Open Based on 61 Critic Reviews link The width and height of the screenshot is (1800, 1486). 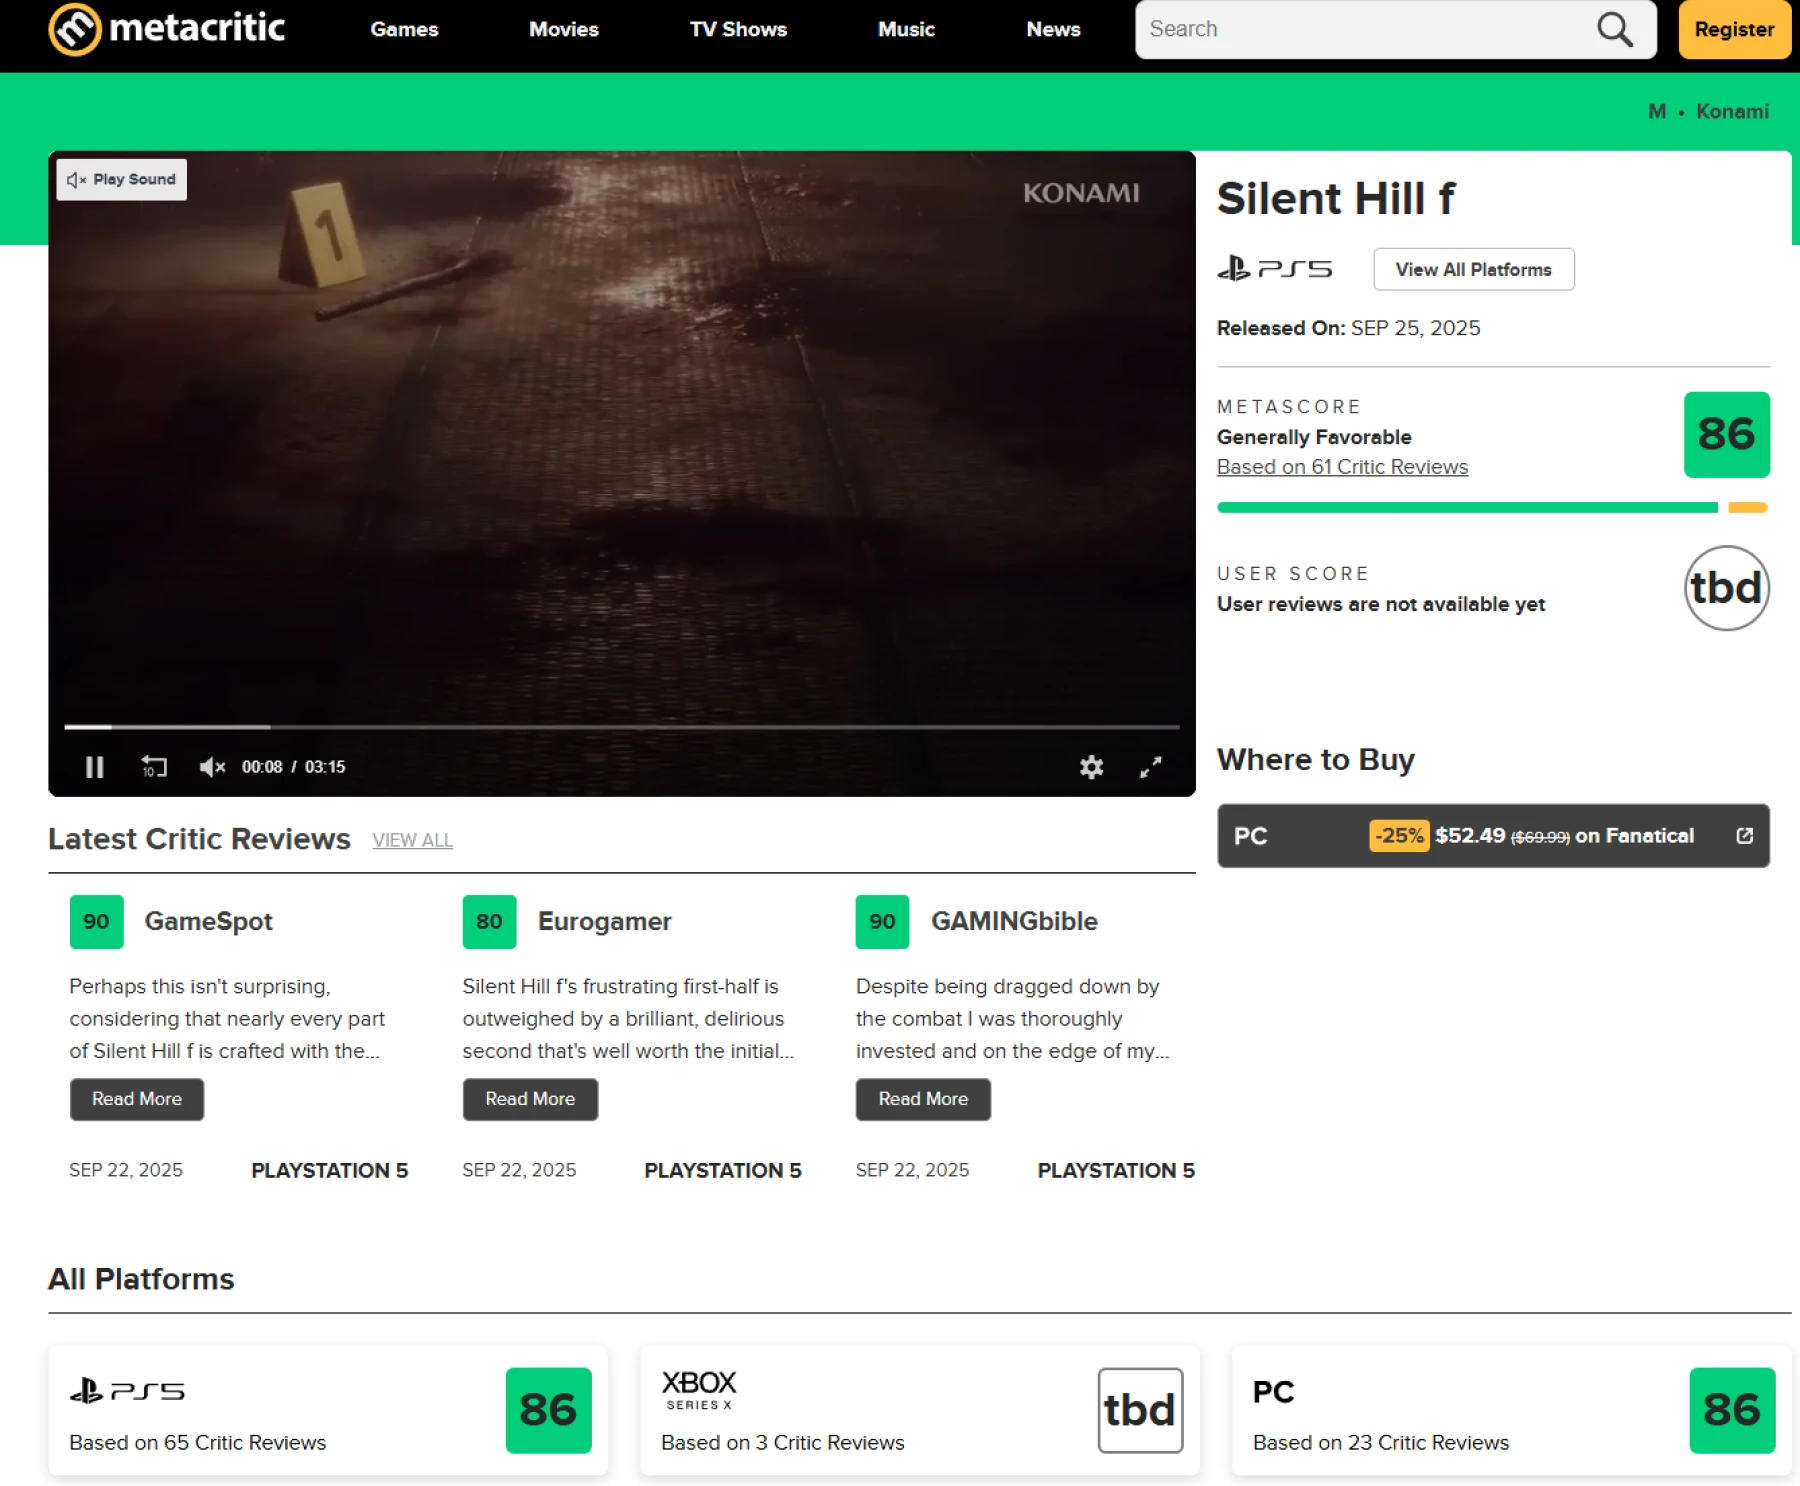pos(1342,467)
